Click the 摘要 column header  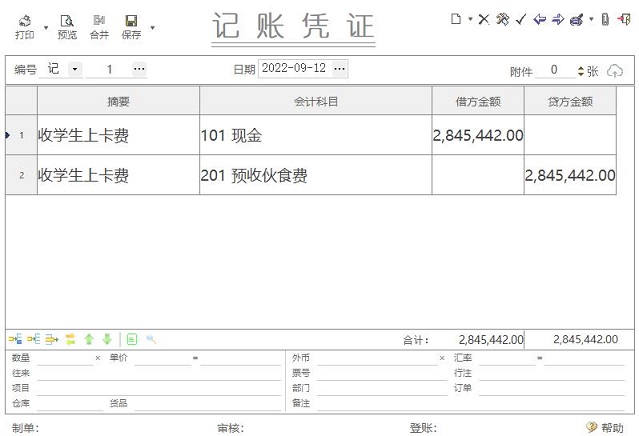pyautogui.click(x=118, y=101)
